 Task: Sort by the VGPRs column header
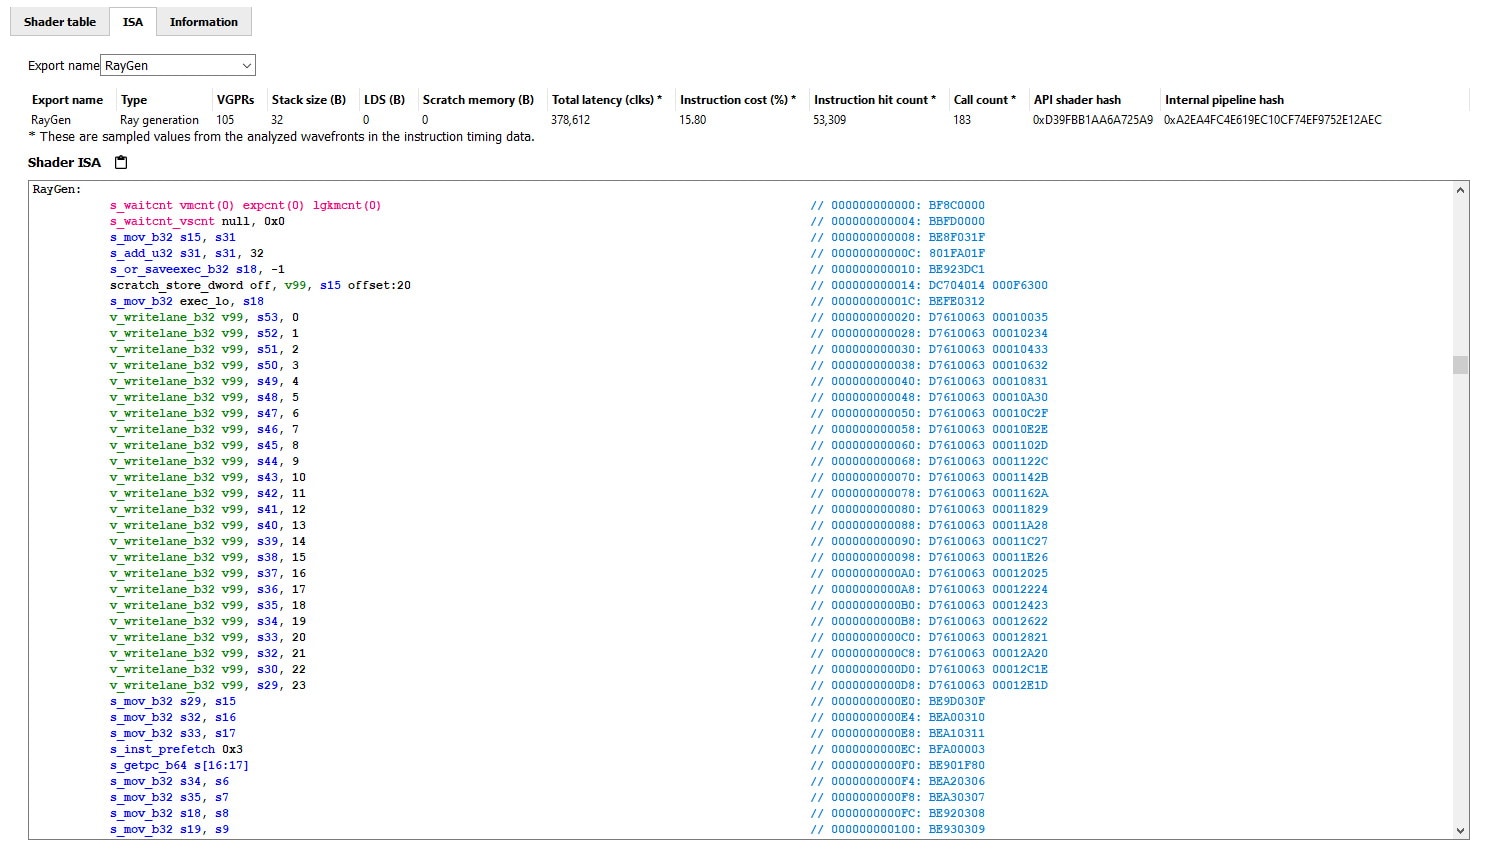tap(235, 100)
